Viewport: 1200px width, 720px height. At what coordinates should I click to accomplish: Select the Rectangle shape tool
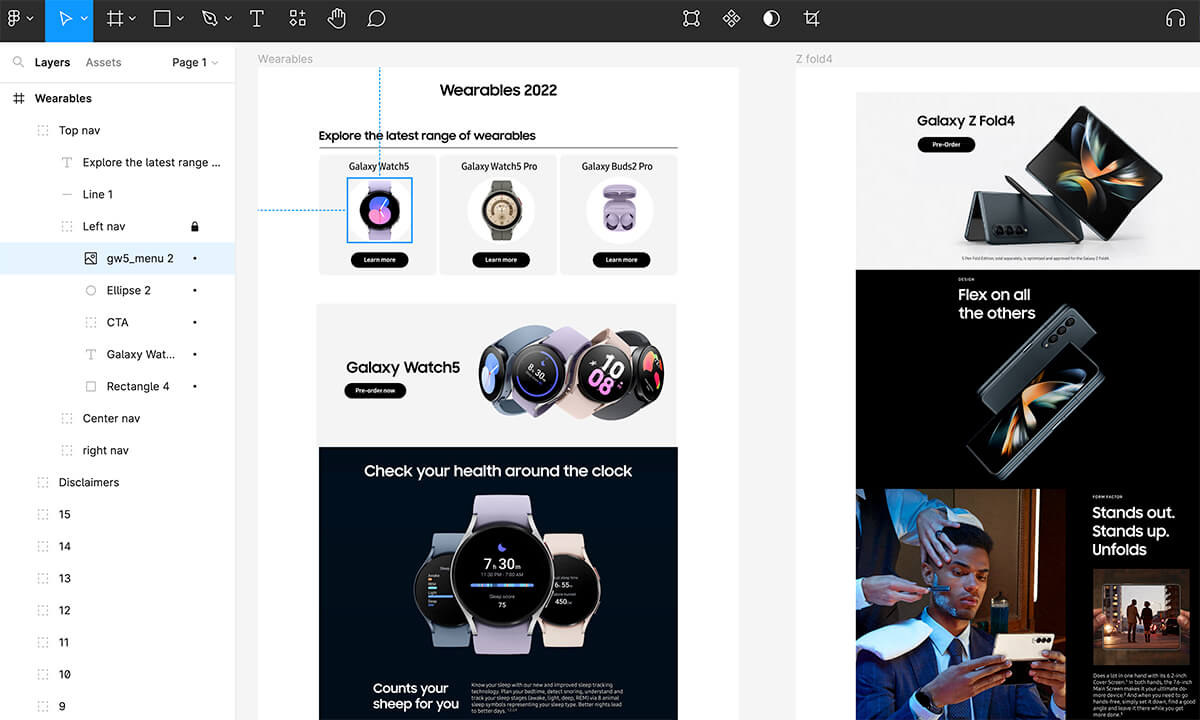162,18
